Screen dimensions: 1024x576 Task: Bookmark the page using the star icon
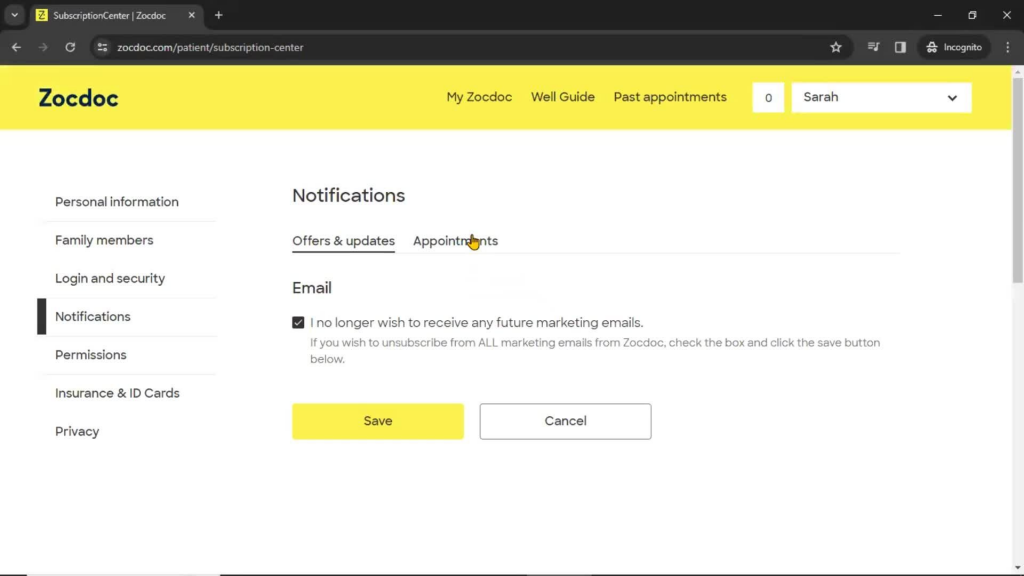[x=836, y=47]
